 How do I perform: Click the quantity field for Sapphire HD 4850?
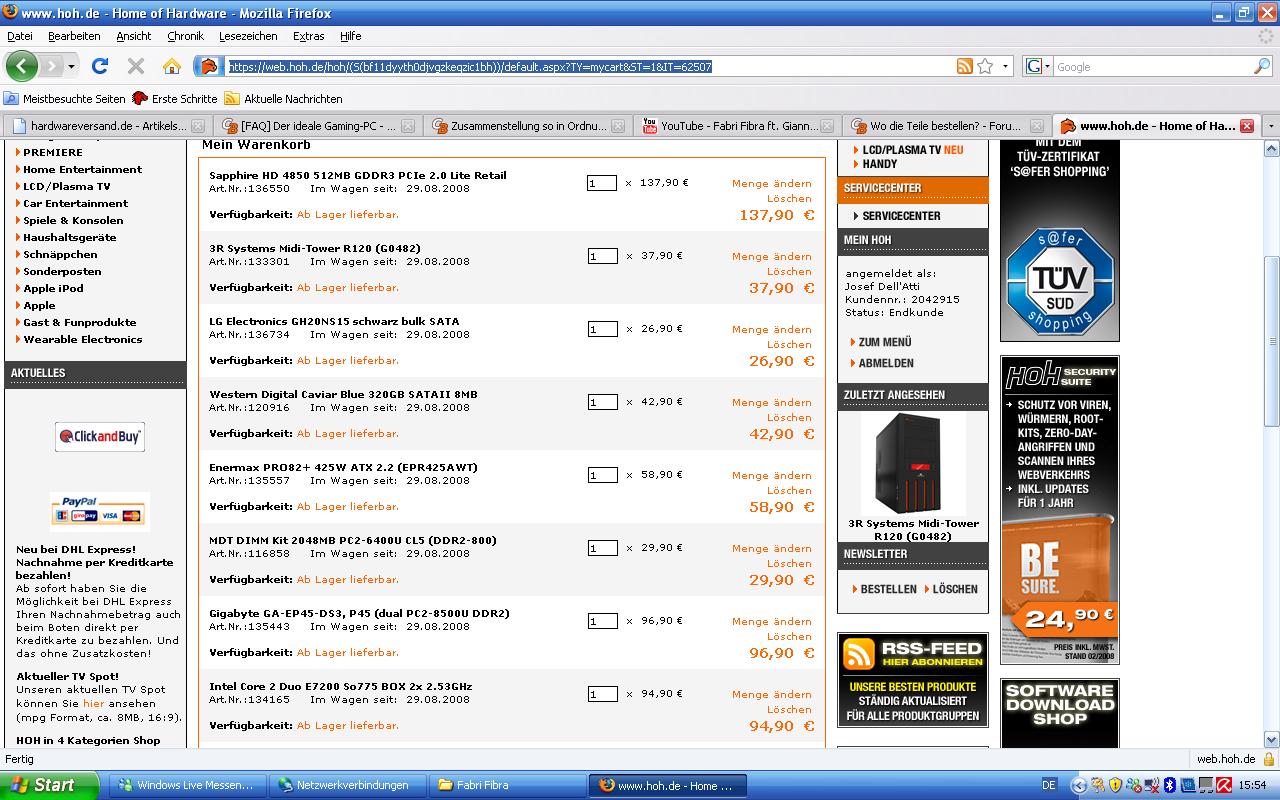click(602, 183)
